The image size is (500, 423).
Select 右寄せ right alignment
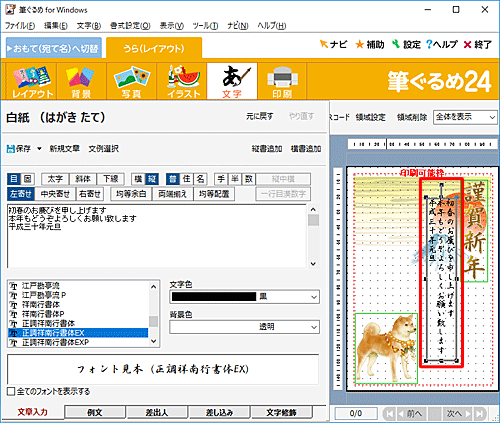coord(90,194)
